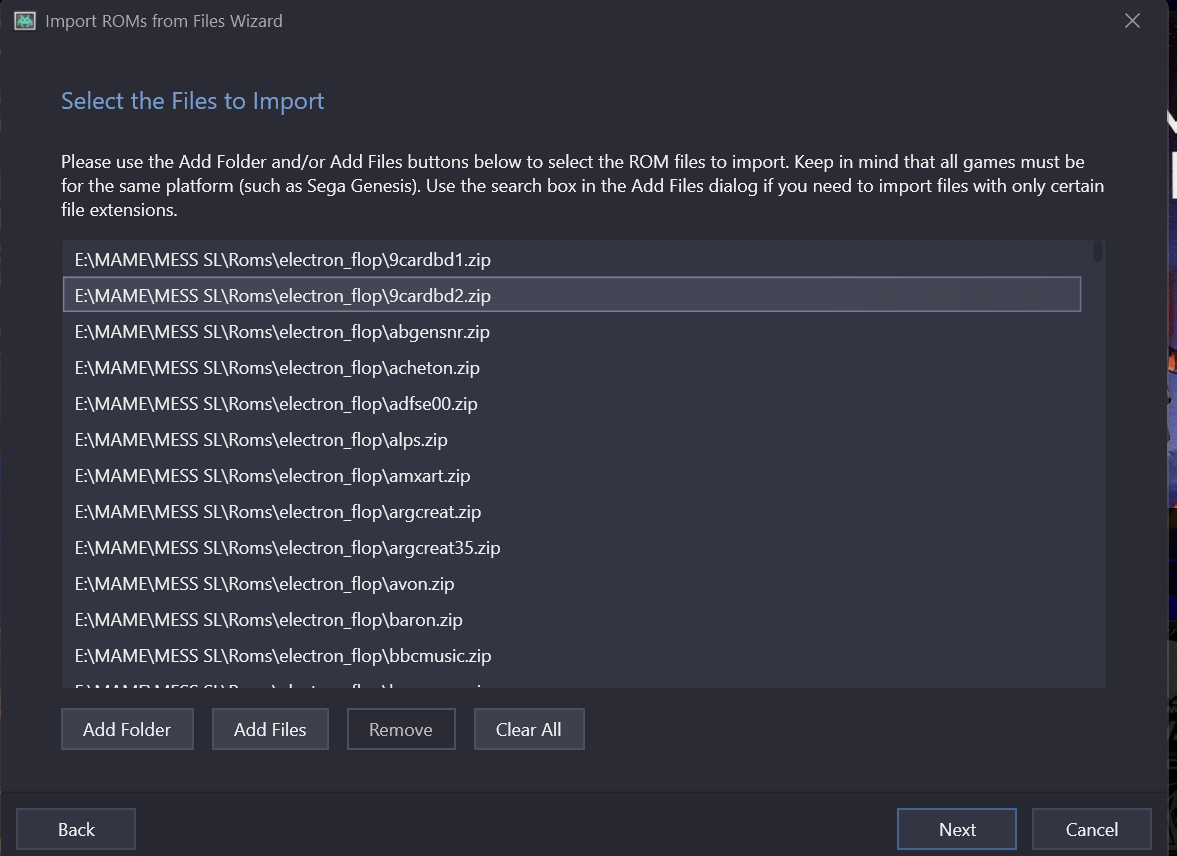Select the 9cardbd2.zip list row
The height and width of the screenshot is (856, 1177).
pyautogui.click(x=283, y=296)
